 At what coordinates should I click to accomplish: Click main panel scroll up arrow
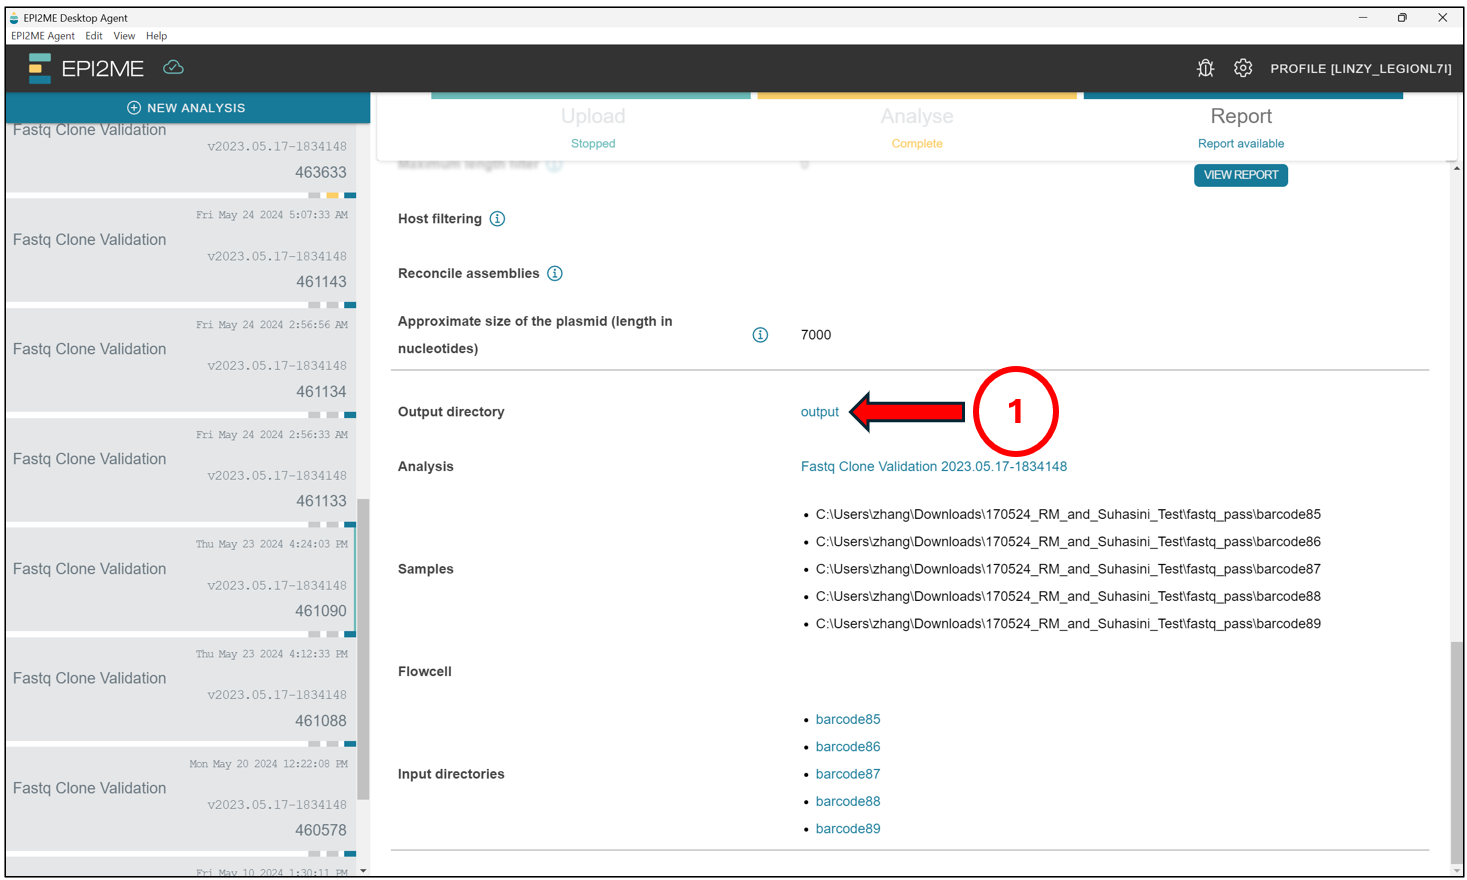tap(1457, 168)
